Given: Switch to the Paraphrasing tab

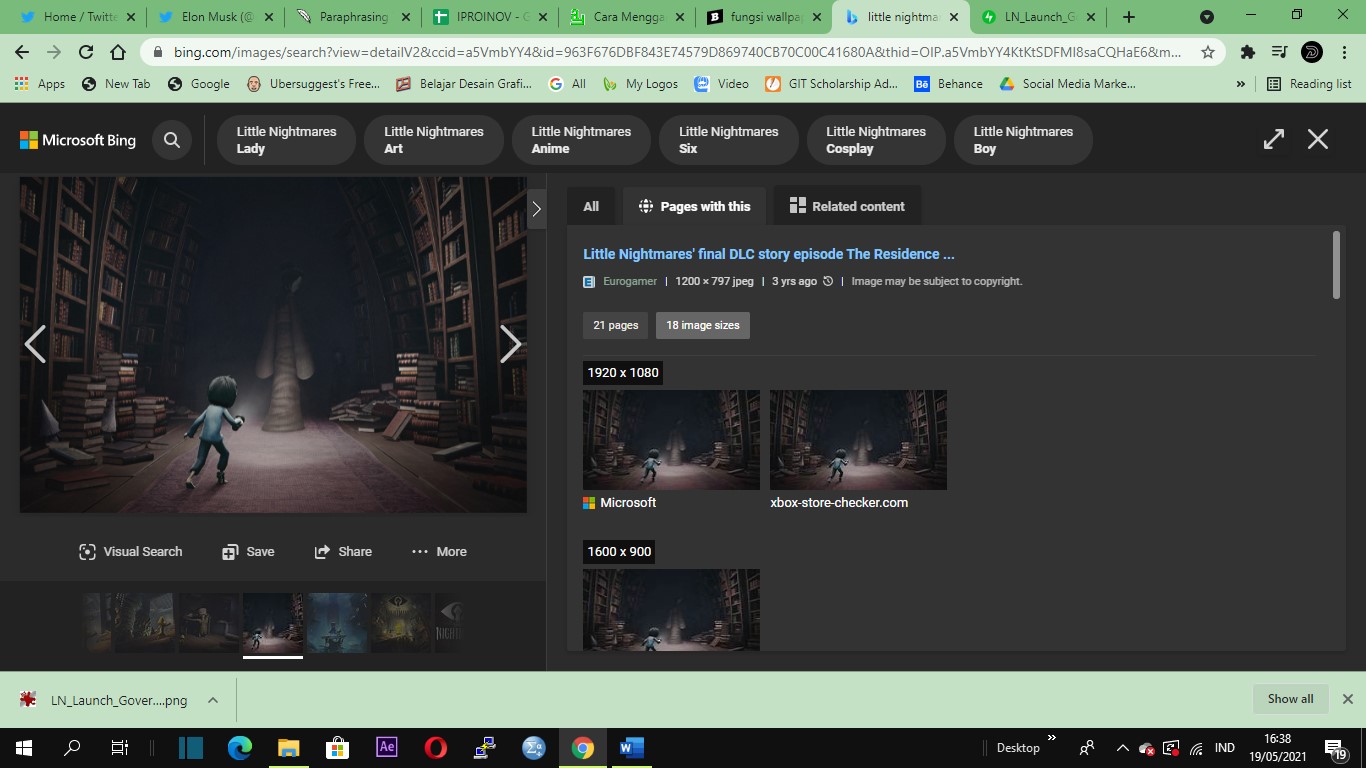Looking at the screenshot, I should [x=352, y=17].
